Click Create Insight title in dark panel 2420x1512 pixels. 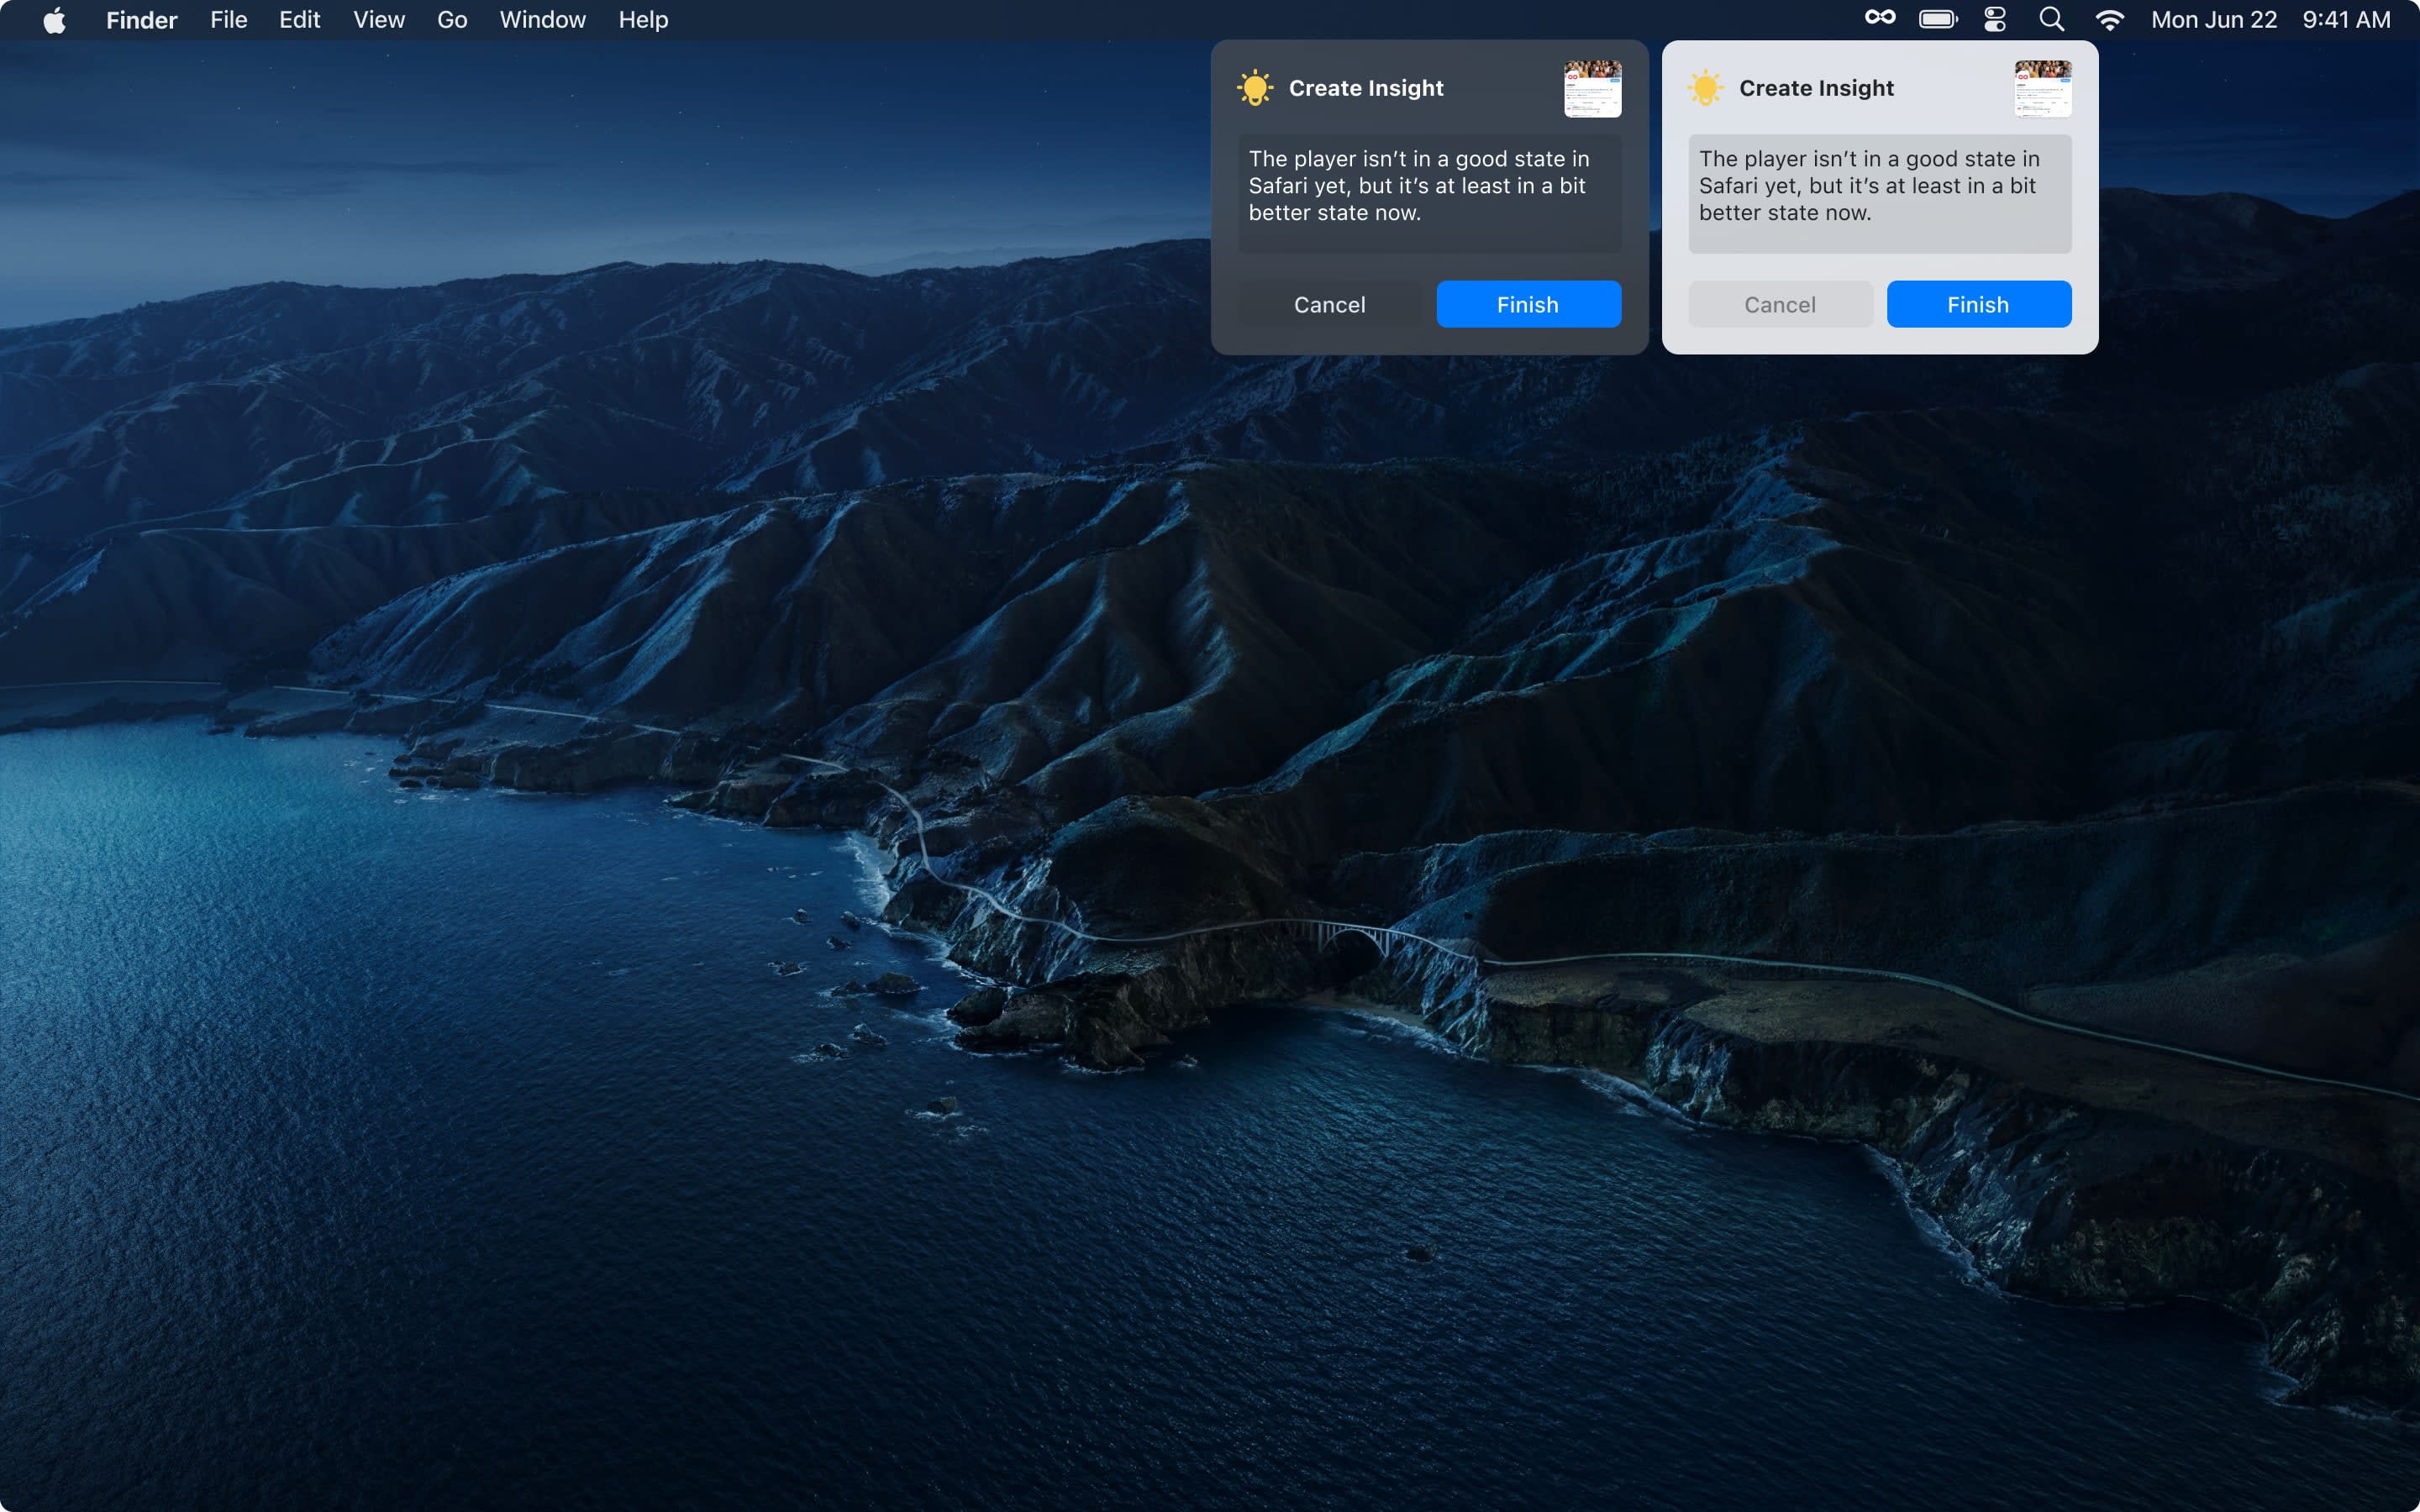point(1366,88)
